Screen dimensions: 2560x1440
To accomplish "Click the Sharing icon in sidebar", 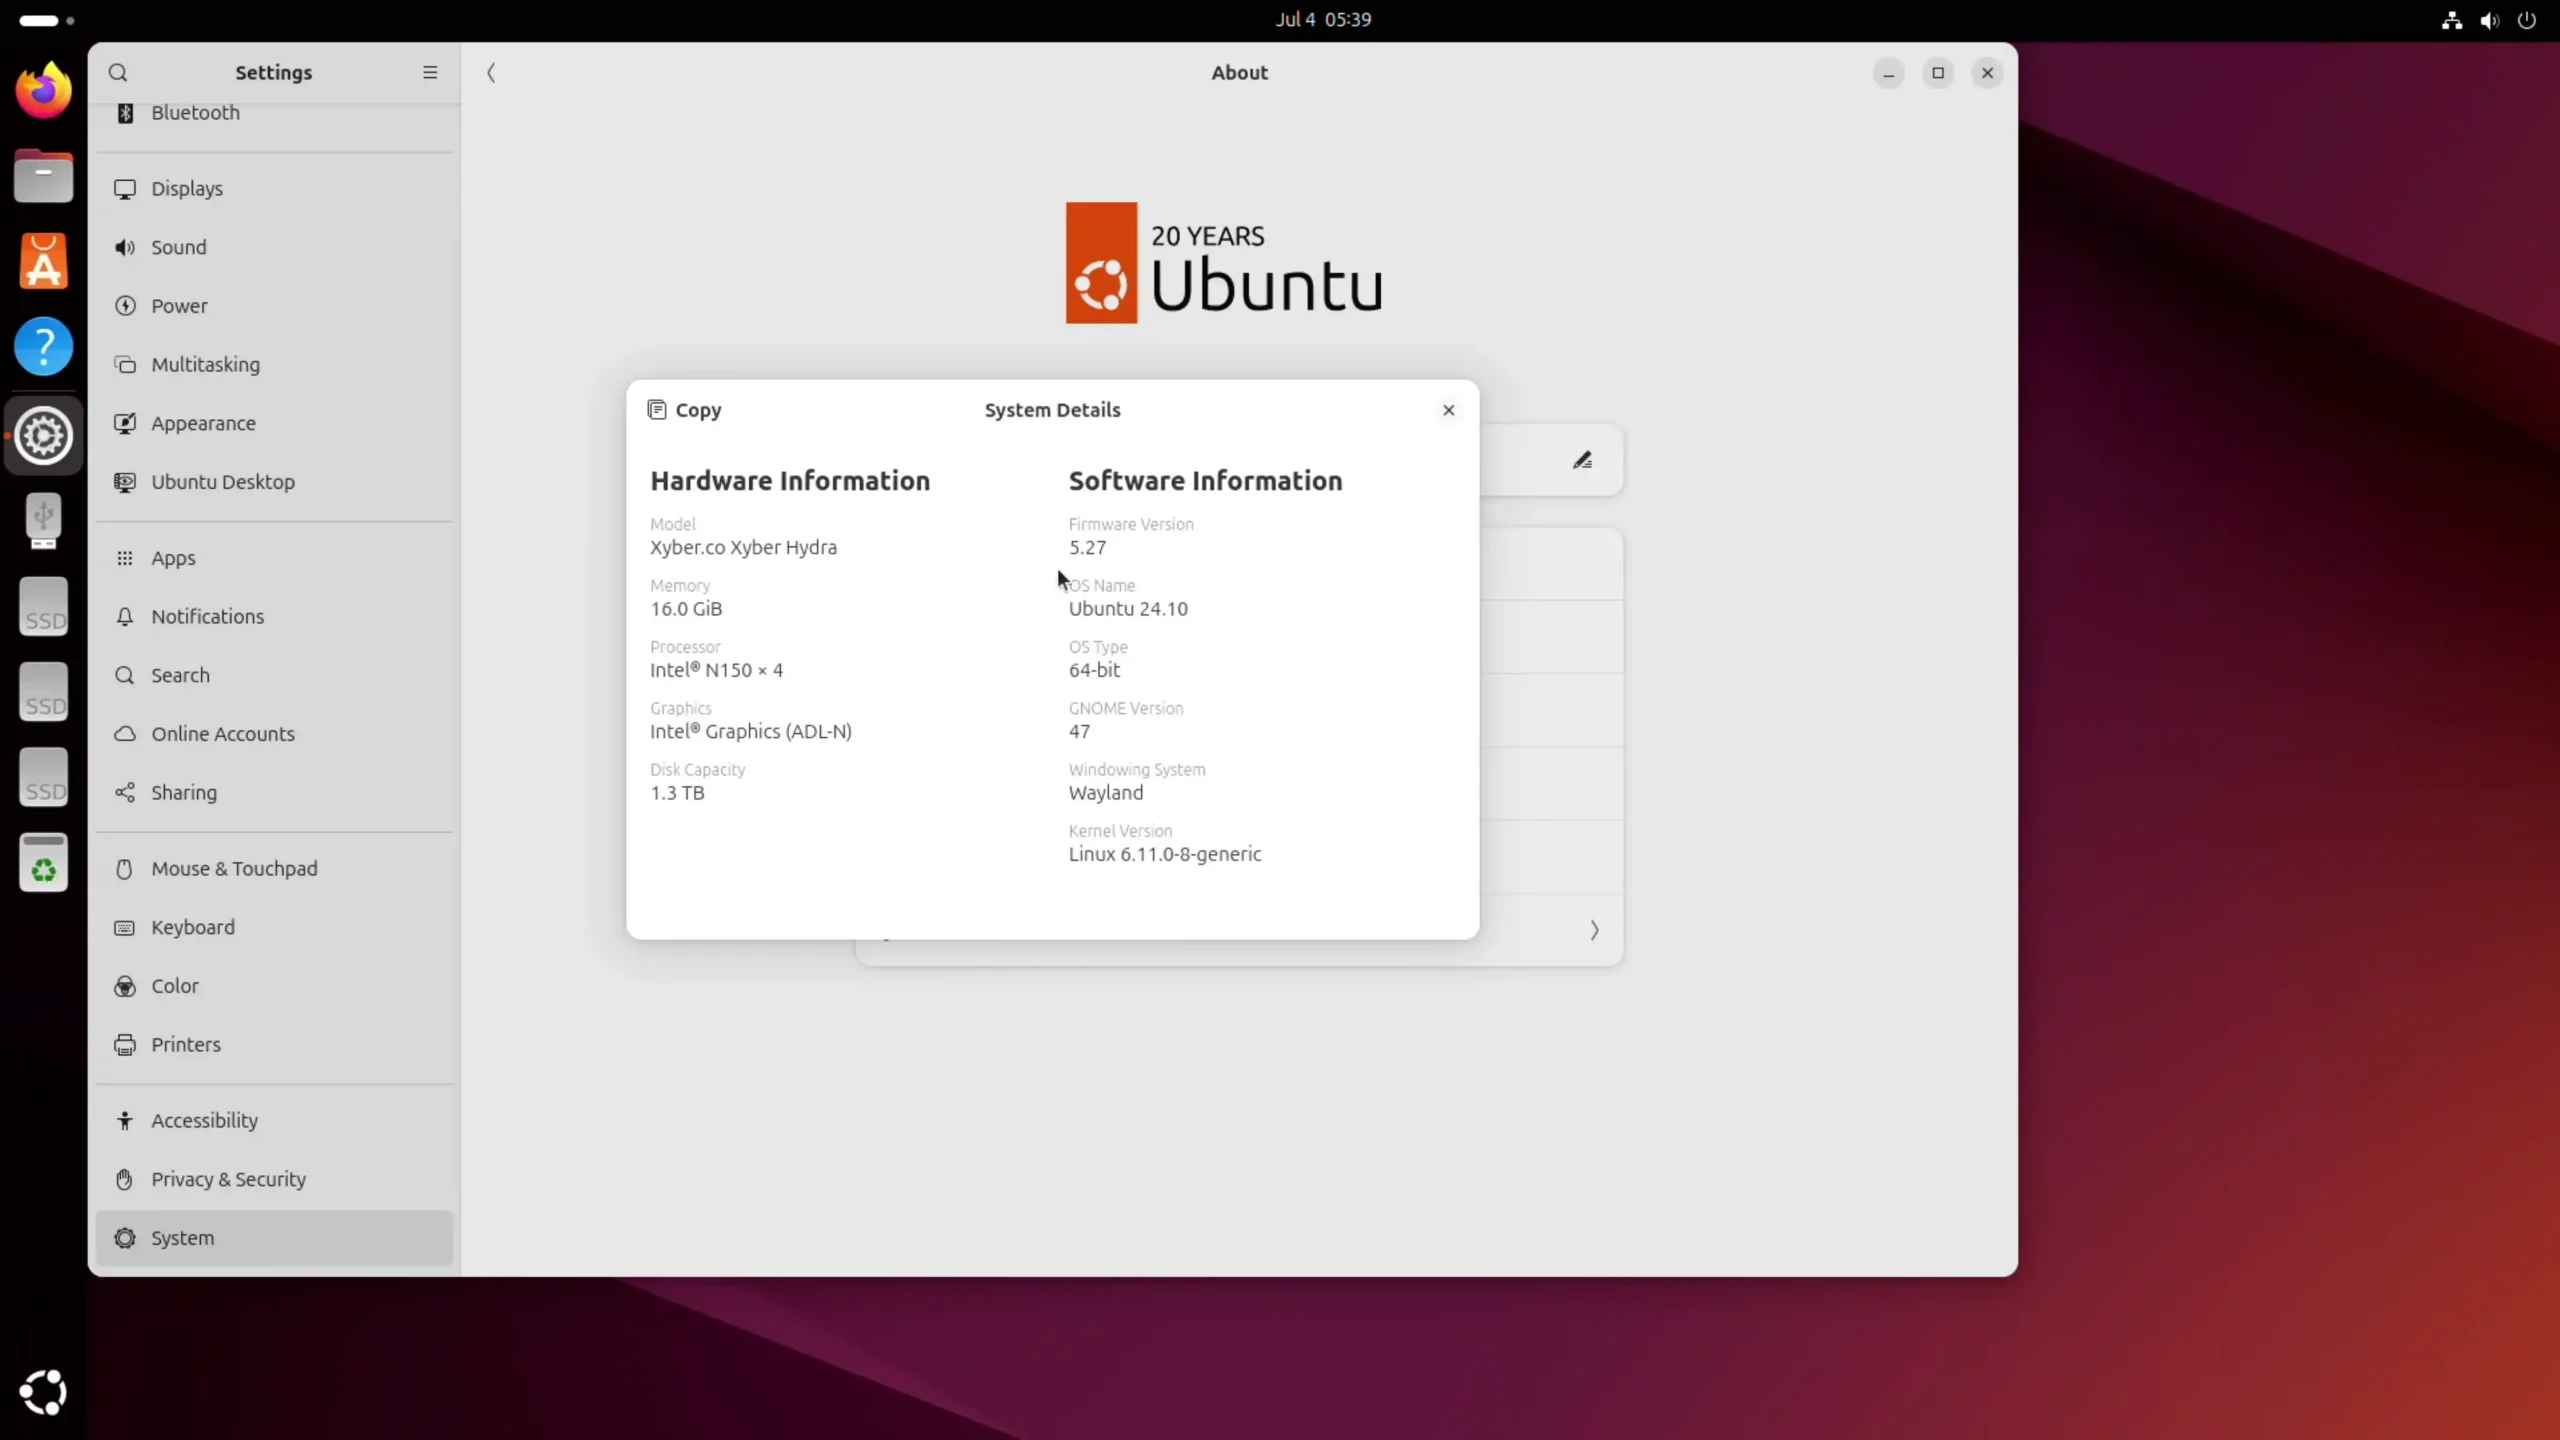I will tap(125, 792).
